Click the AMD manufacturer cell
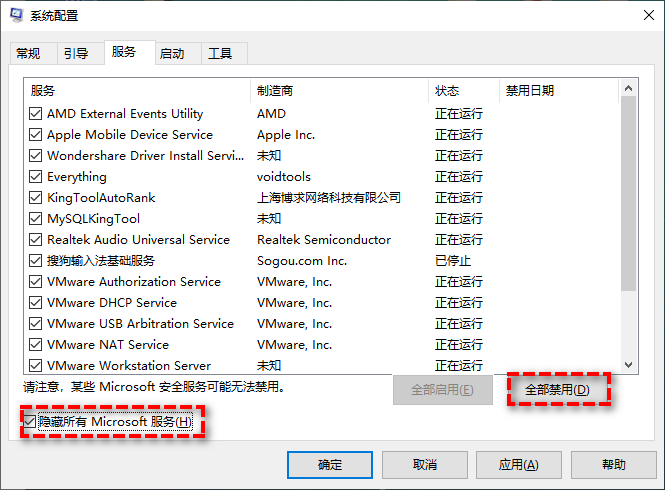 [x=271, y=114]
